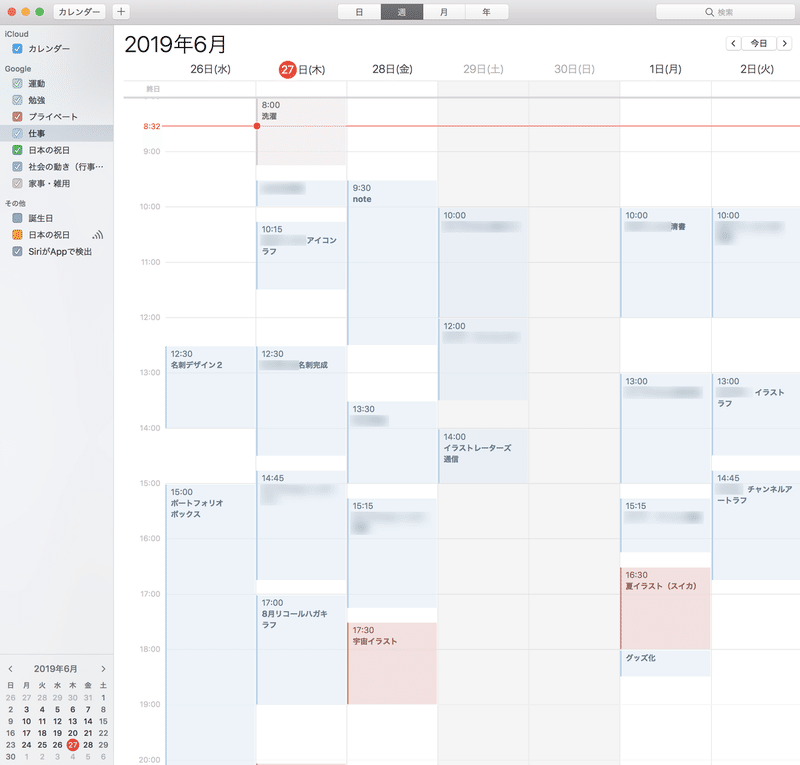Click subscription broadcast icon beside 日本の祝日
This screenshot has height=765, width=800.
pos(98,235)
